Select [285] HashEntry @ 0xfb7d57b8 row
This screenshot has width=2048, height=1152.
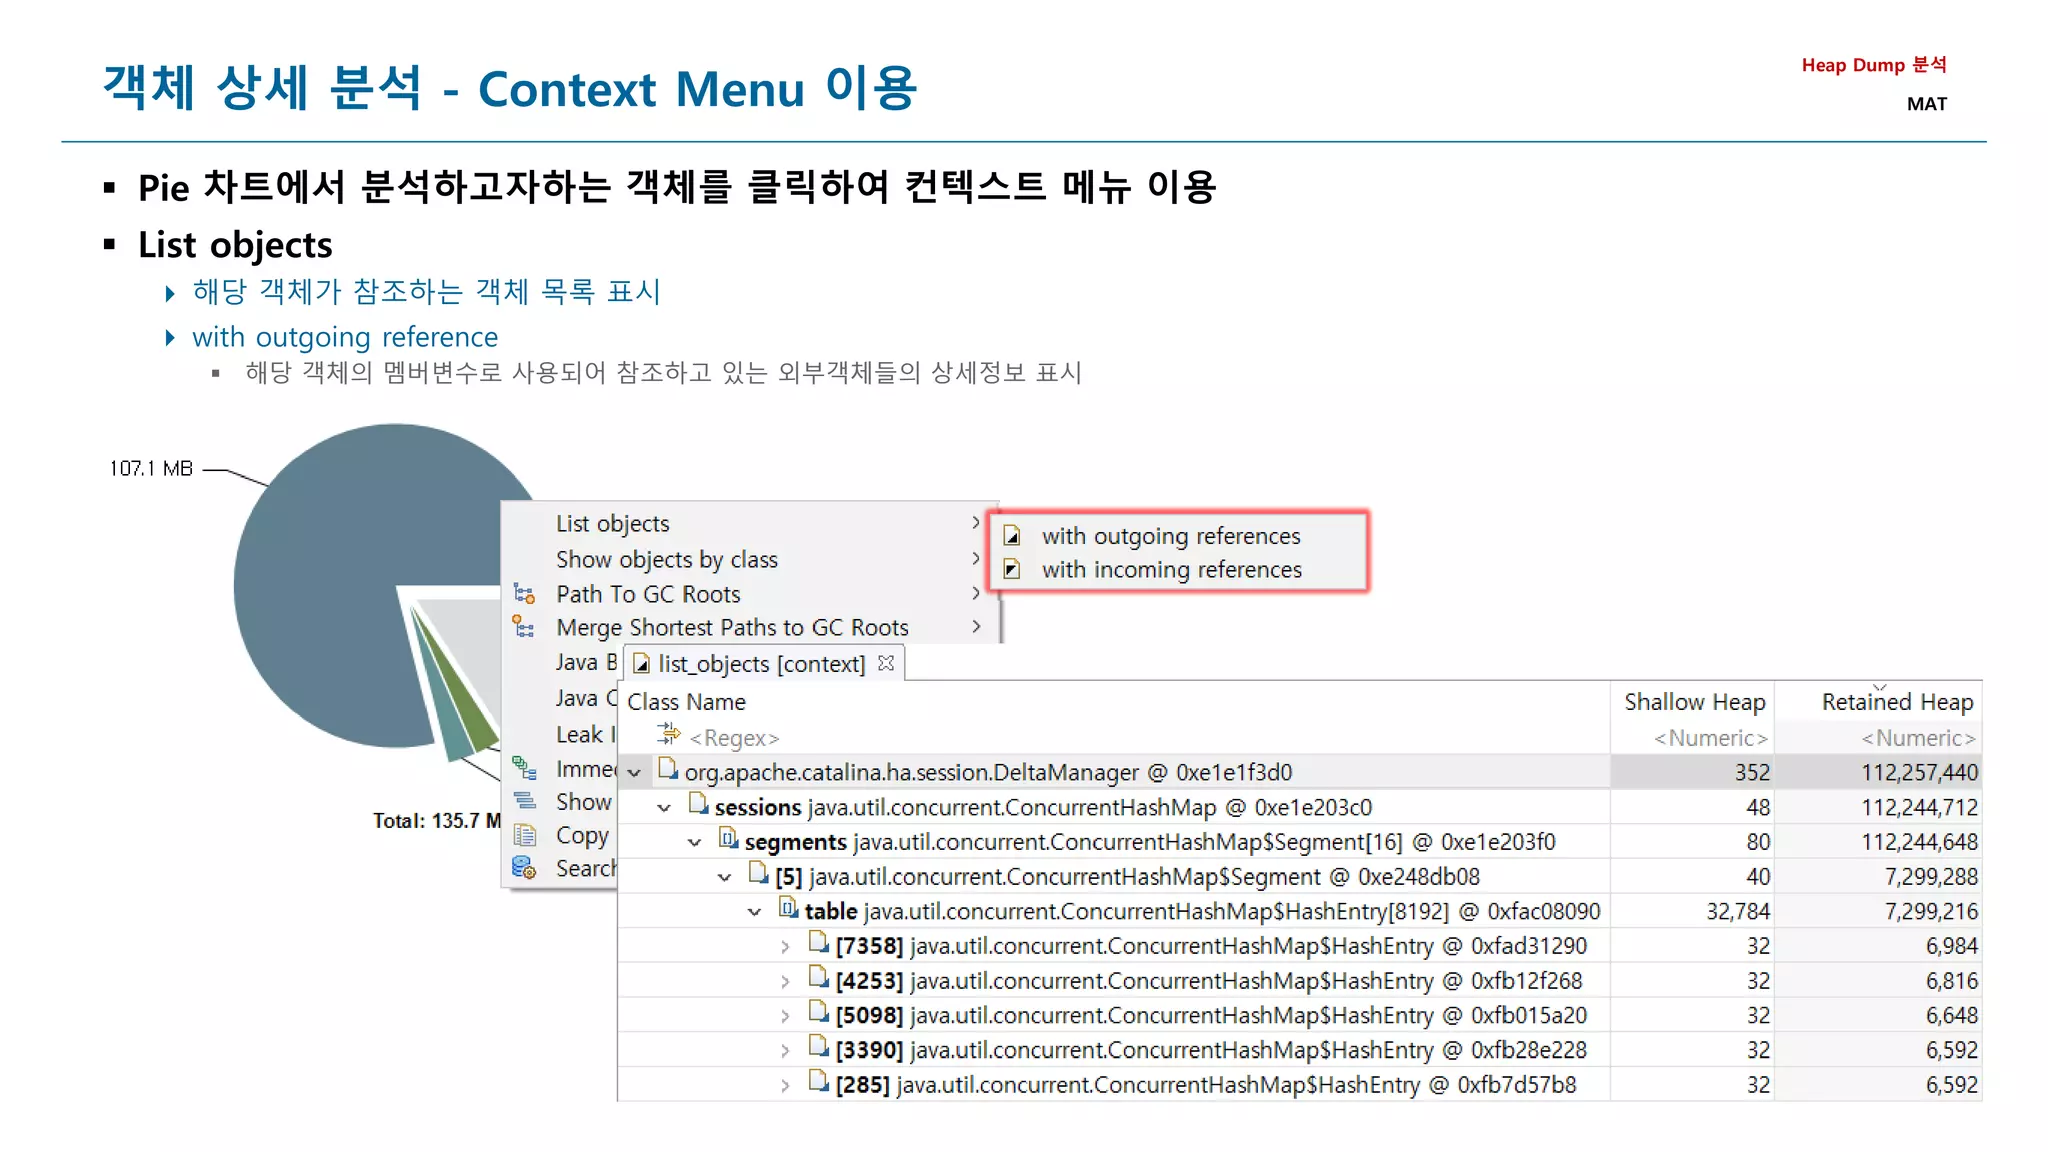tap(1206, 1085)
